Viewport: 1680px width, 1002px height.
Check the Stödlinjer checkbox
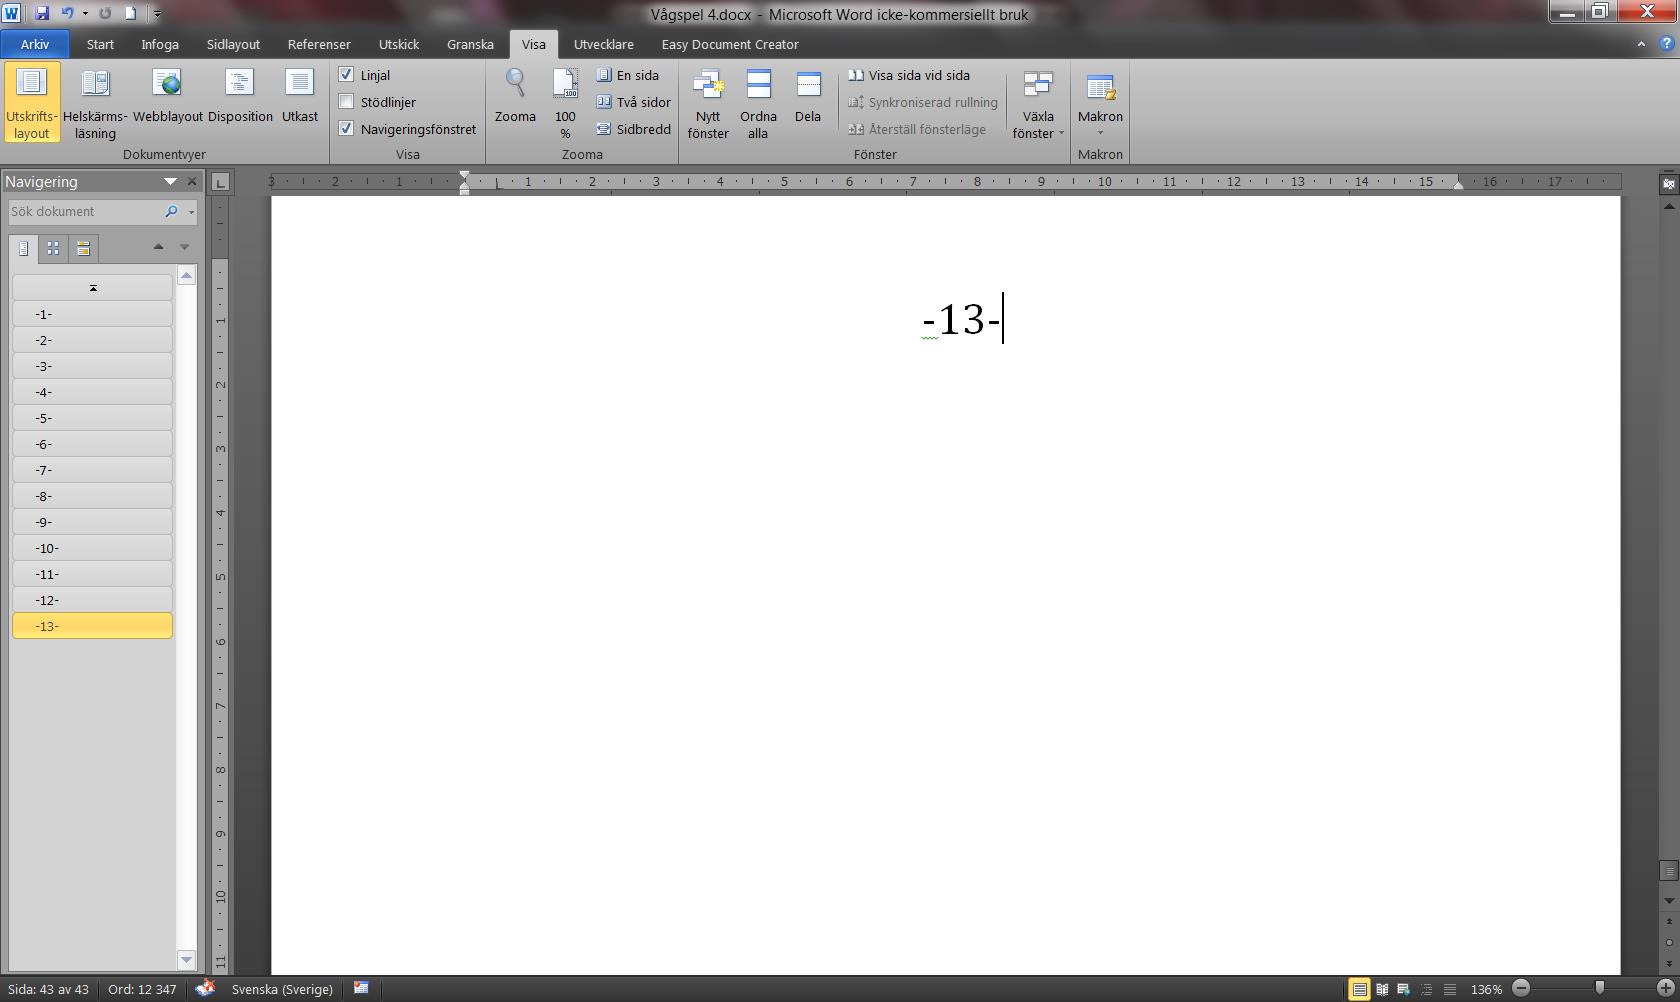coord(346,101)
